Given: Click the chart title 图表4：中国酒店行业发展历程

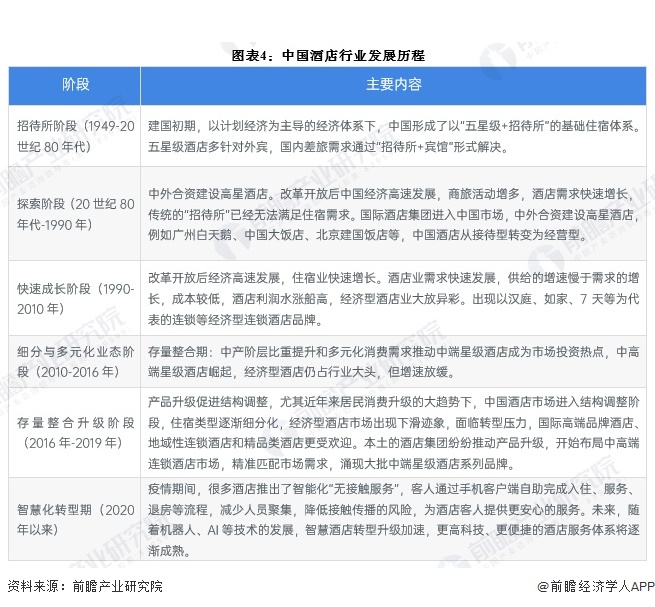Looking at the screenshot, I should [x=328, y=55].
